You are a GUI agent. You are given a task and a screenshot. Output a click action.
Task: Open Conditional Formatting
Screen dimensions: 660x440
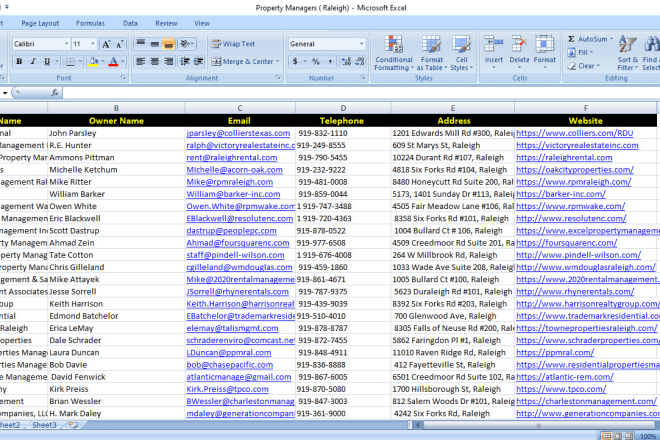pyautogui.click(x=394, y=53)
